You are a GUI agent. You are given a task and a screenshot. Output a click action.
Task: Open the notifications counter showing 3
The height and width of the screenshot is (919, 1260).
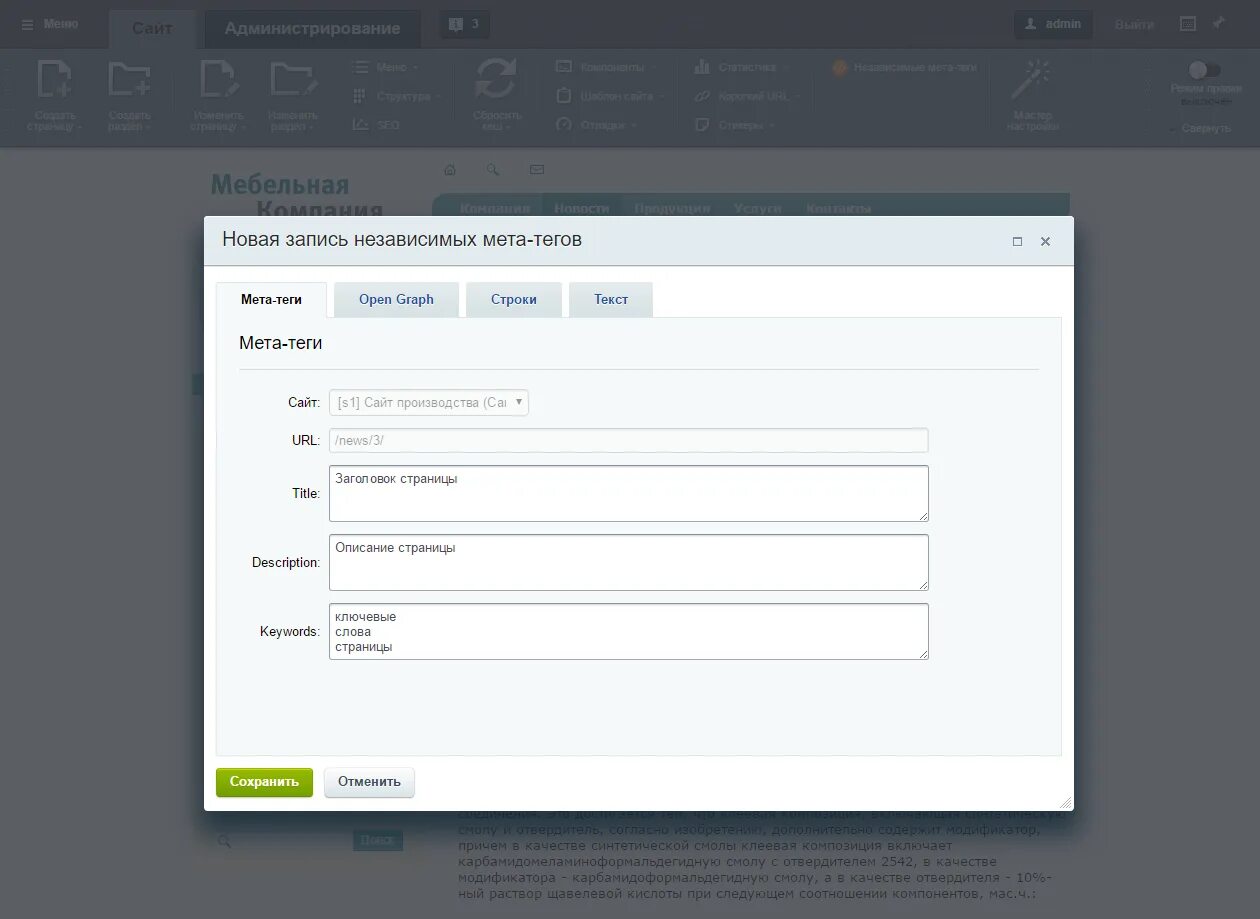coord(464,24)
